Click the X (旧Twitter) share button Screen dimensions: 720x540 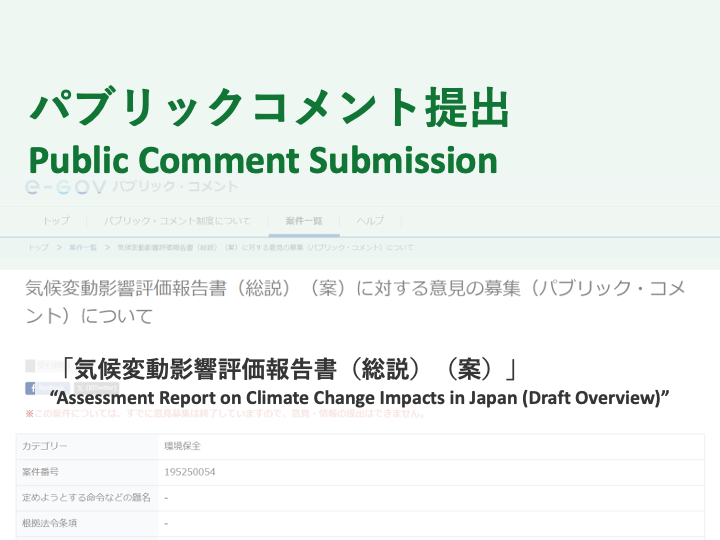(96, 388)
